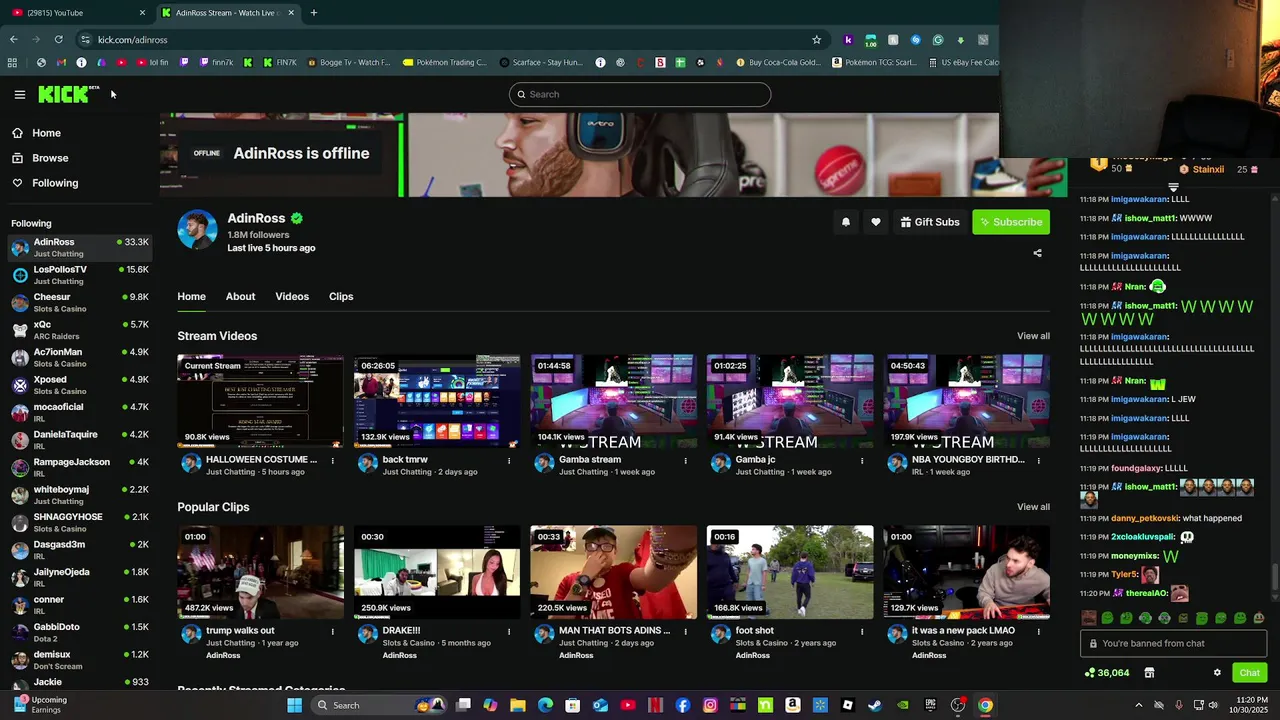
Task: Open options menu for foot shot clip
Action: tap(862, 632)
